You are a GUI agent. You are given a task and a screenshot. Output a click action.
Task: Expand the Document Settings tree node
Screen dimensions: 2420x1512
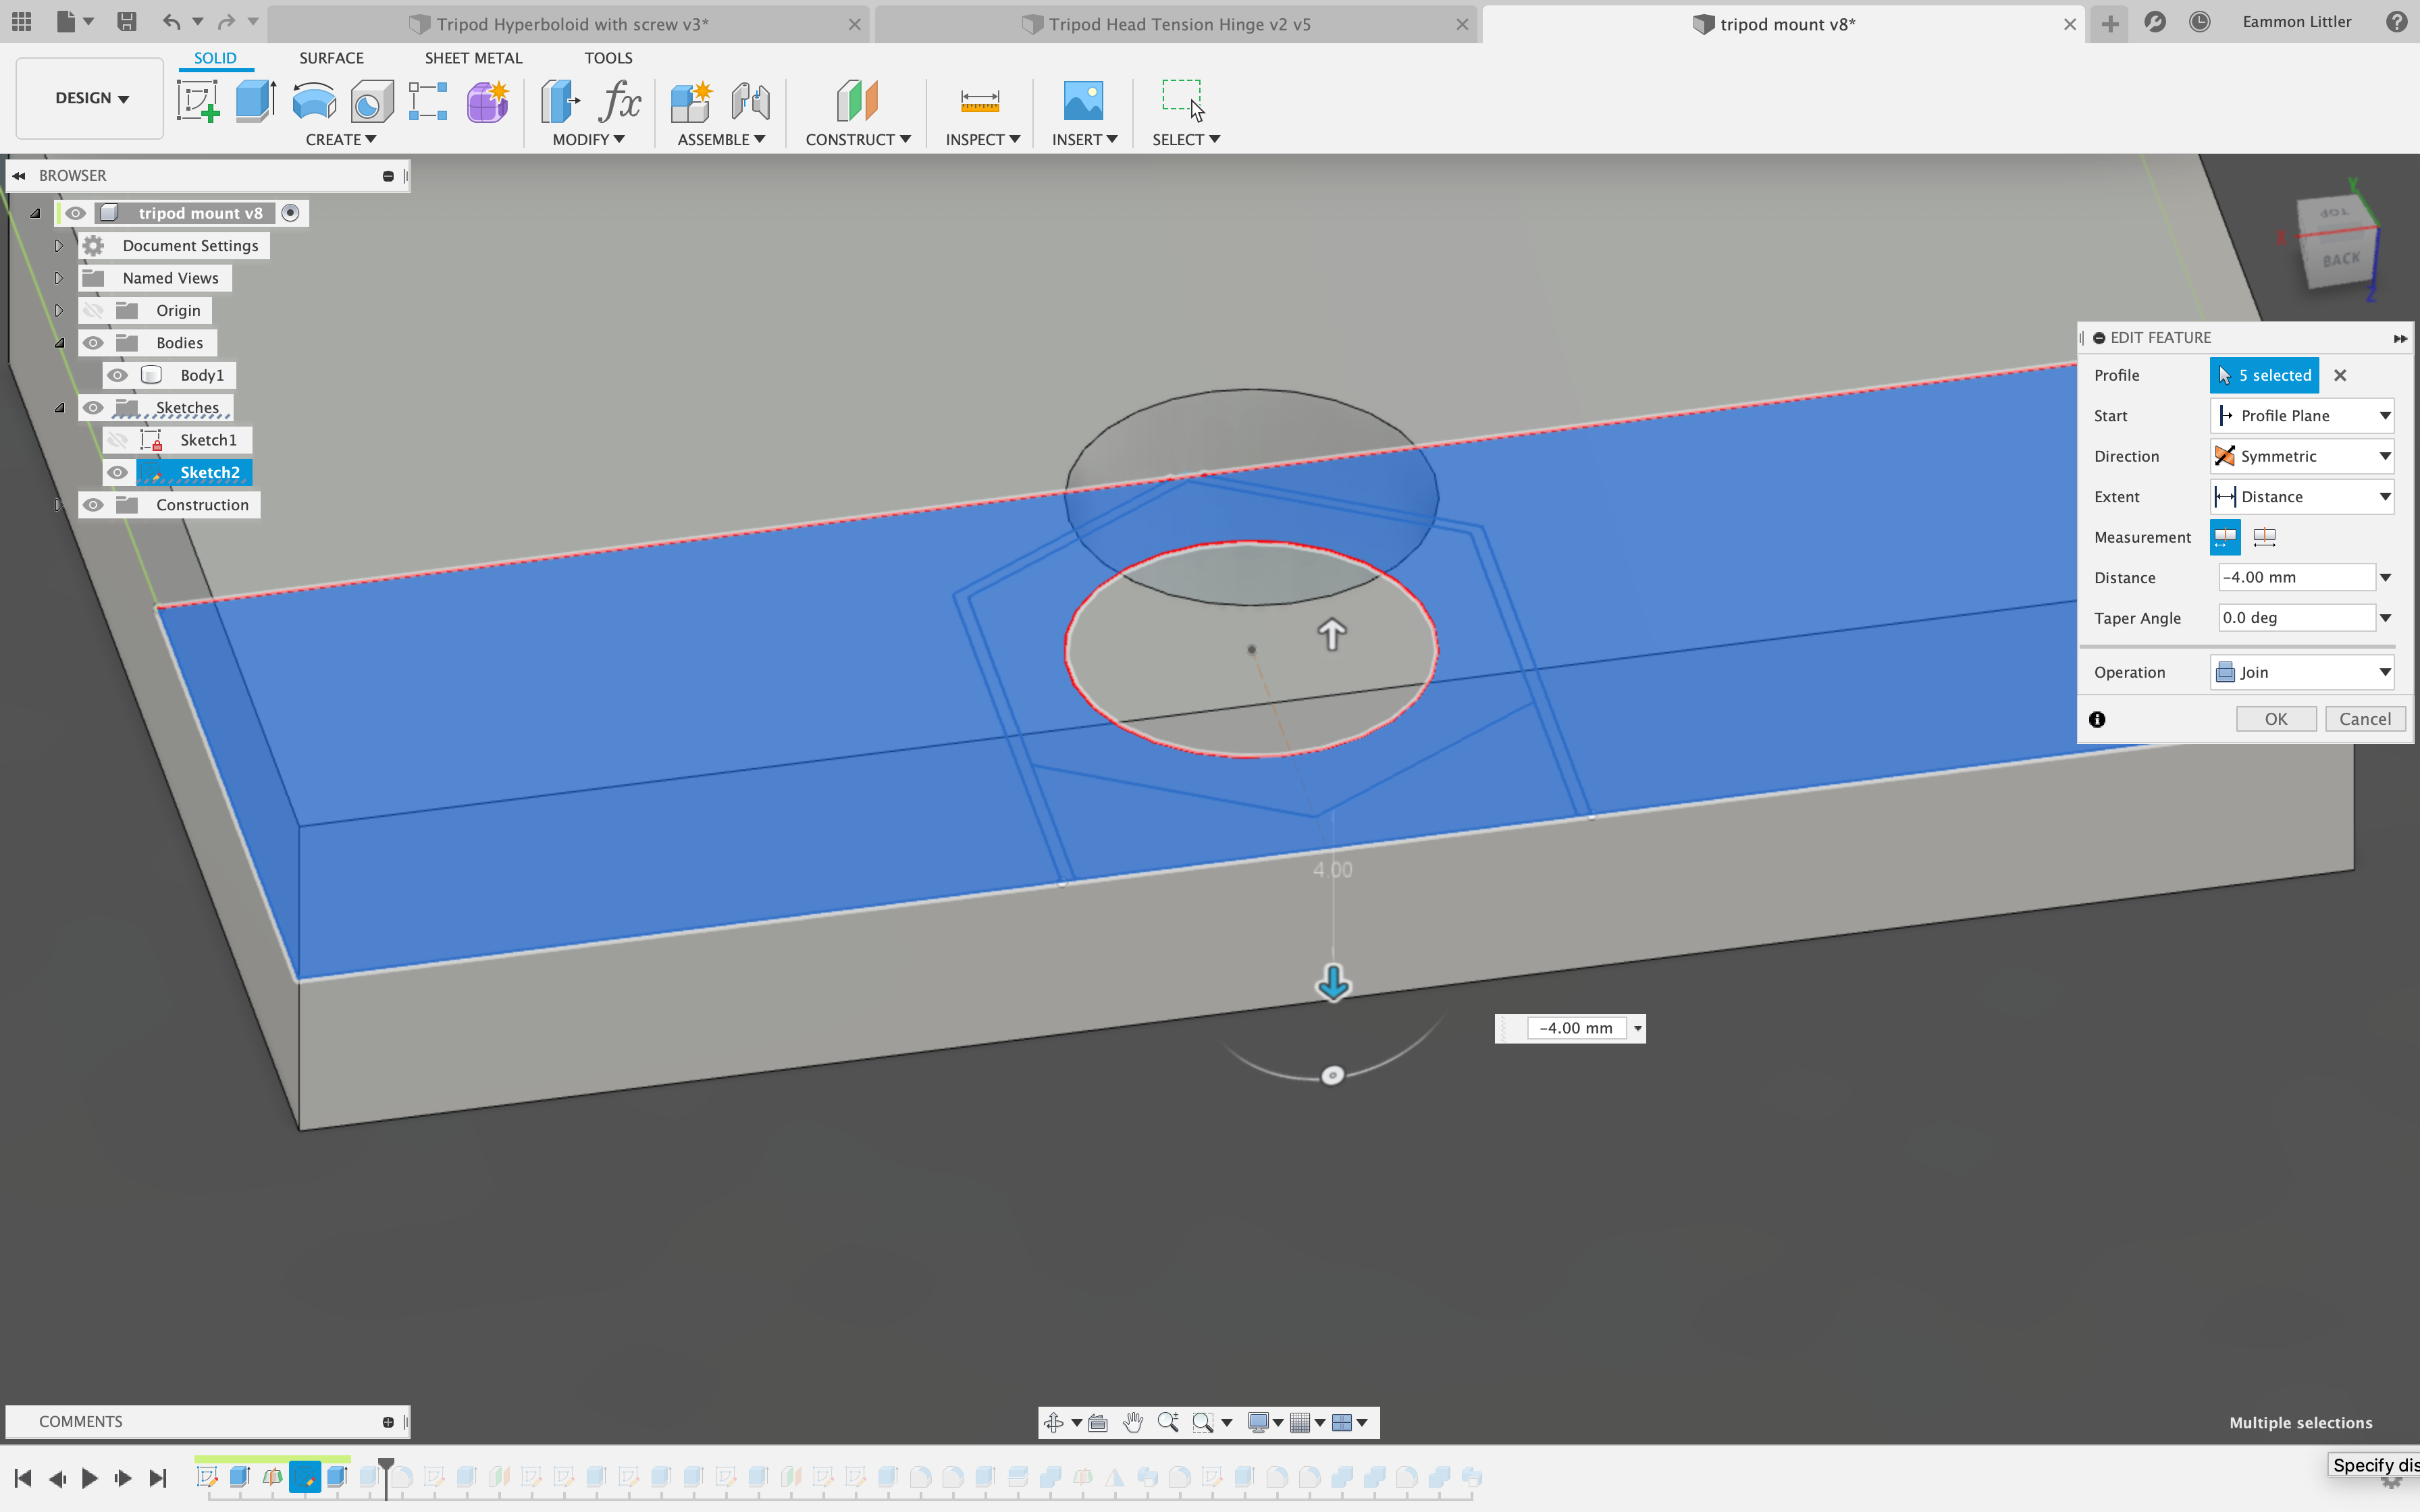59,246
